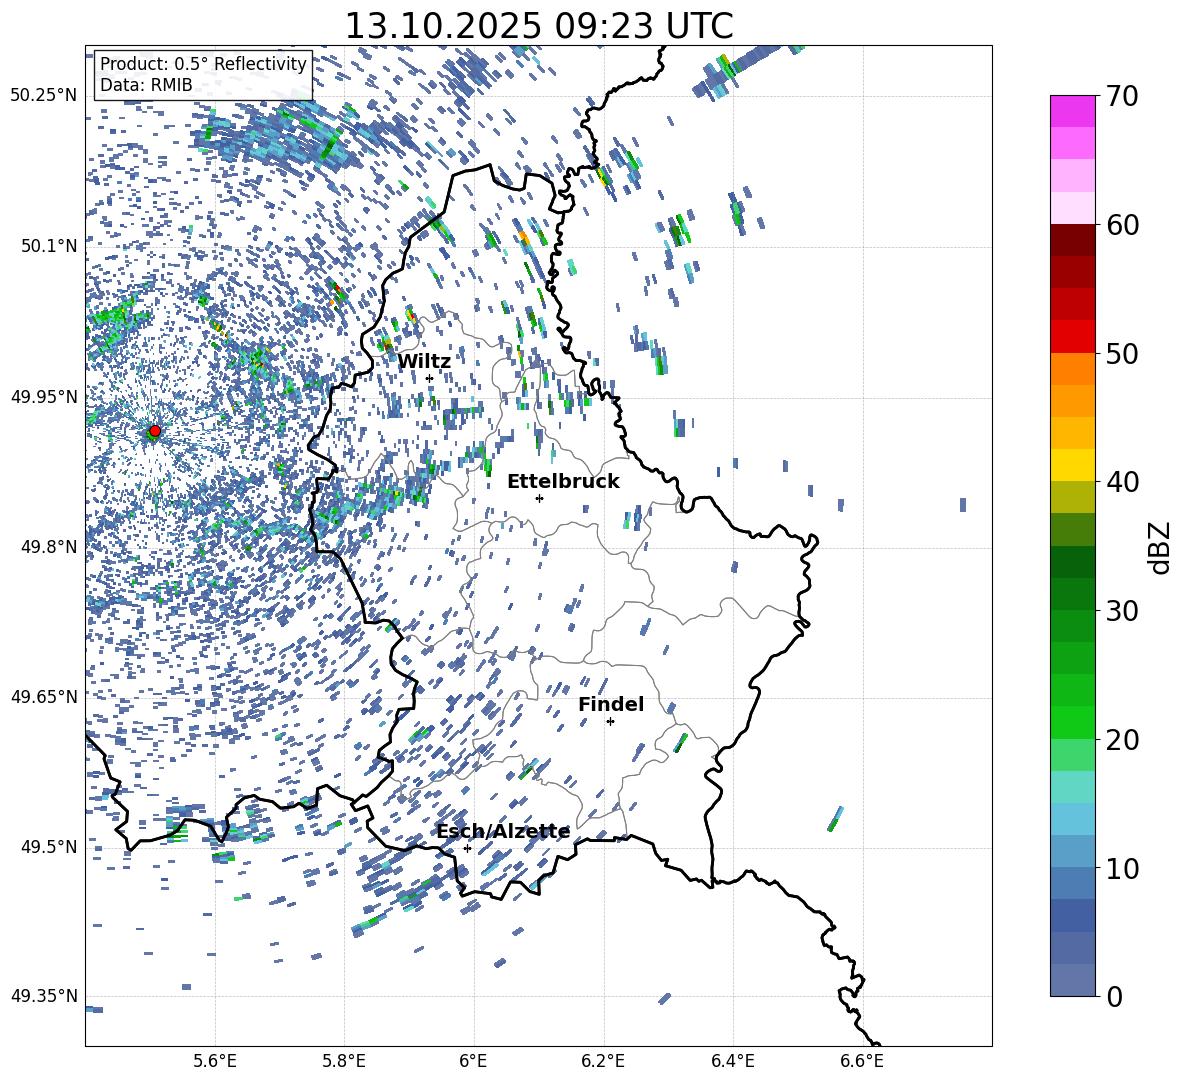Click the dBZ colorbar axis label

click(x=1160, y=548)
